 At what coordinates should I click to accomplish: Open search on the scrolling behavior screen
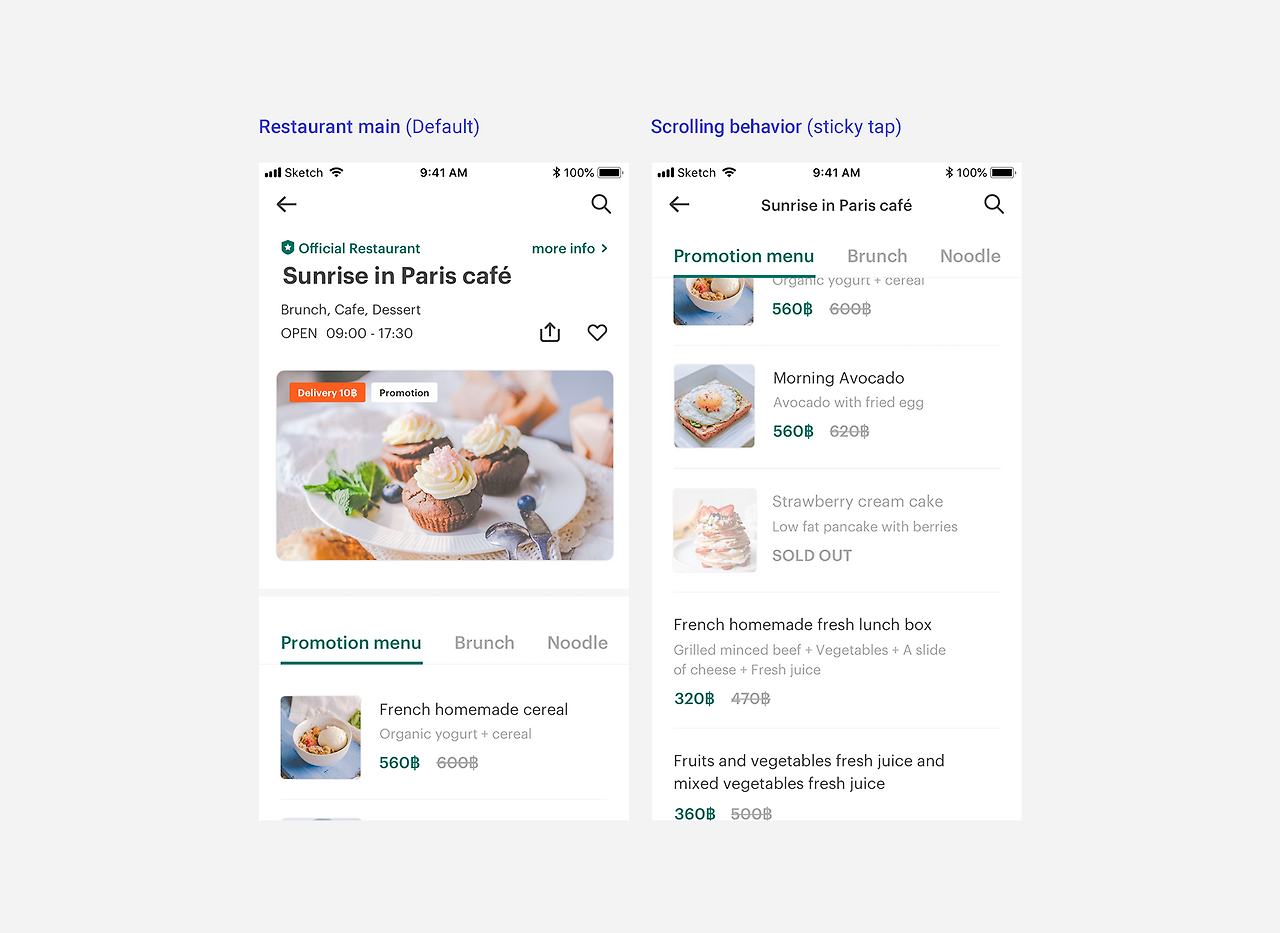click(x=994, y=204)
